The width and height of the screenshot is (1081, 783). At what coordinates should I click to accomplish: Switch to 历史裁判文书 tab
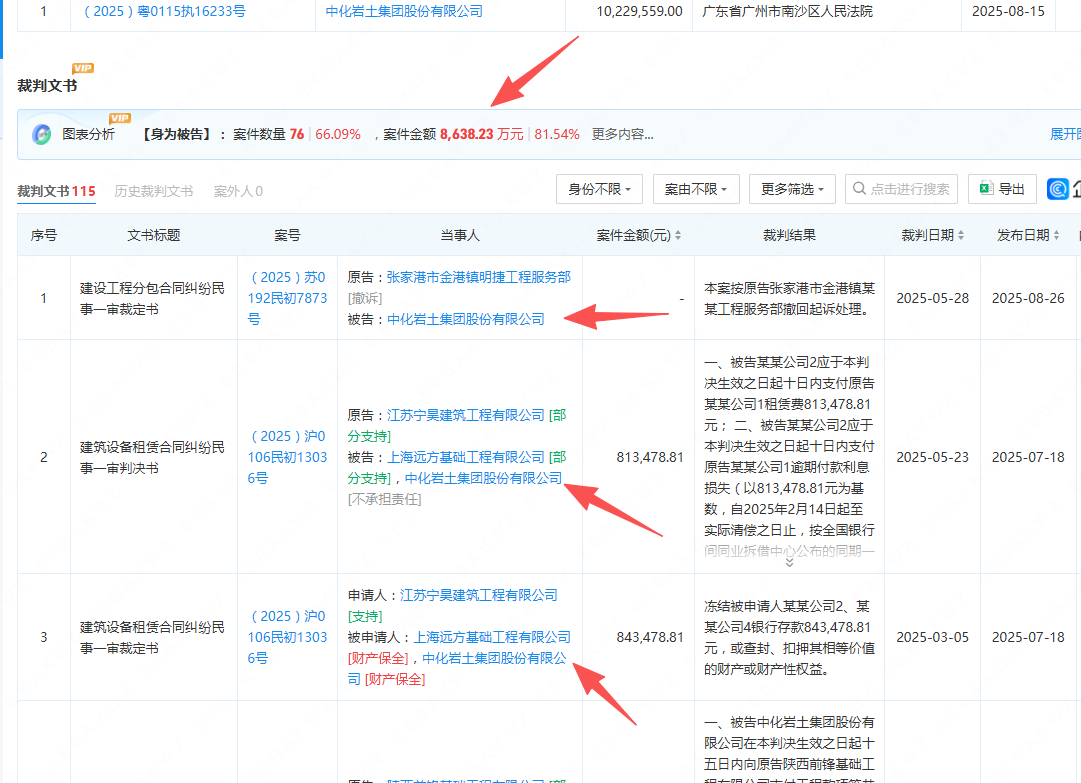tap(154, 191)
